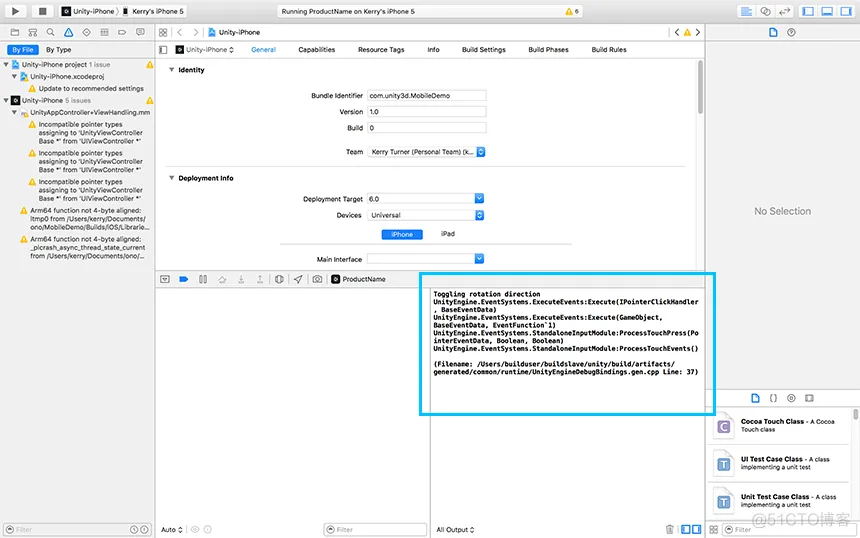Toggle breakpoints activation in debug bar
Screen dimensions: 860x538
(x=184, y=279)
